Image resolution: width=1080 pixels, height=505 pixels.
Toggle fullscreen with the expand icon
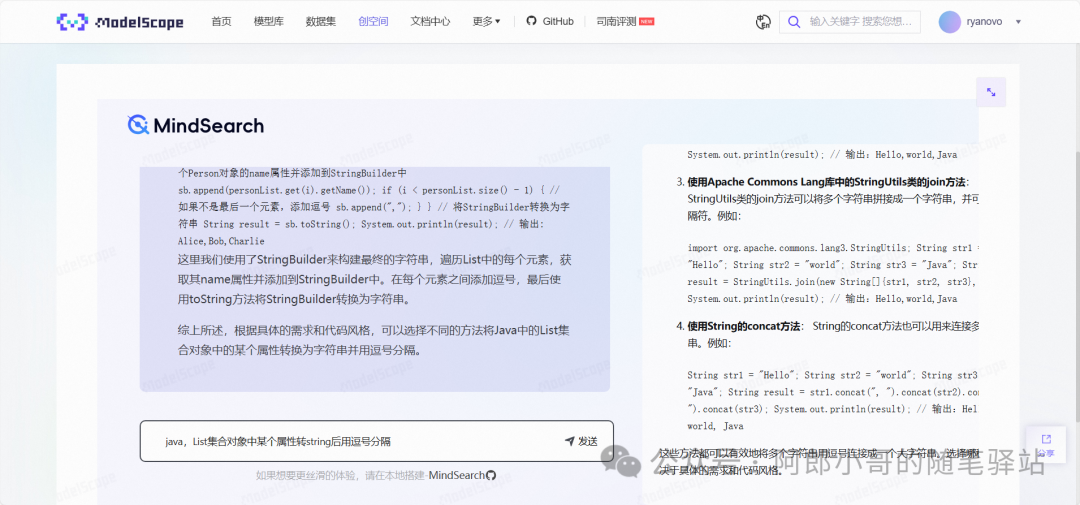pos(991,92)
